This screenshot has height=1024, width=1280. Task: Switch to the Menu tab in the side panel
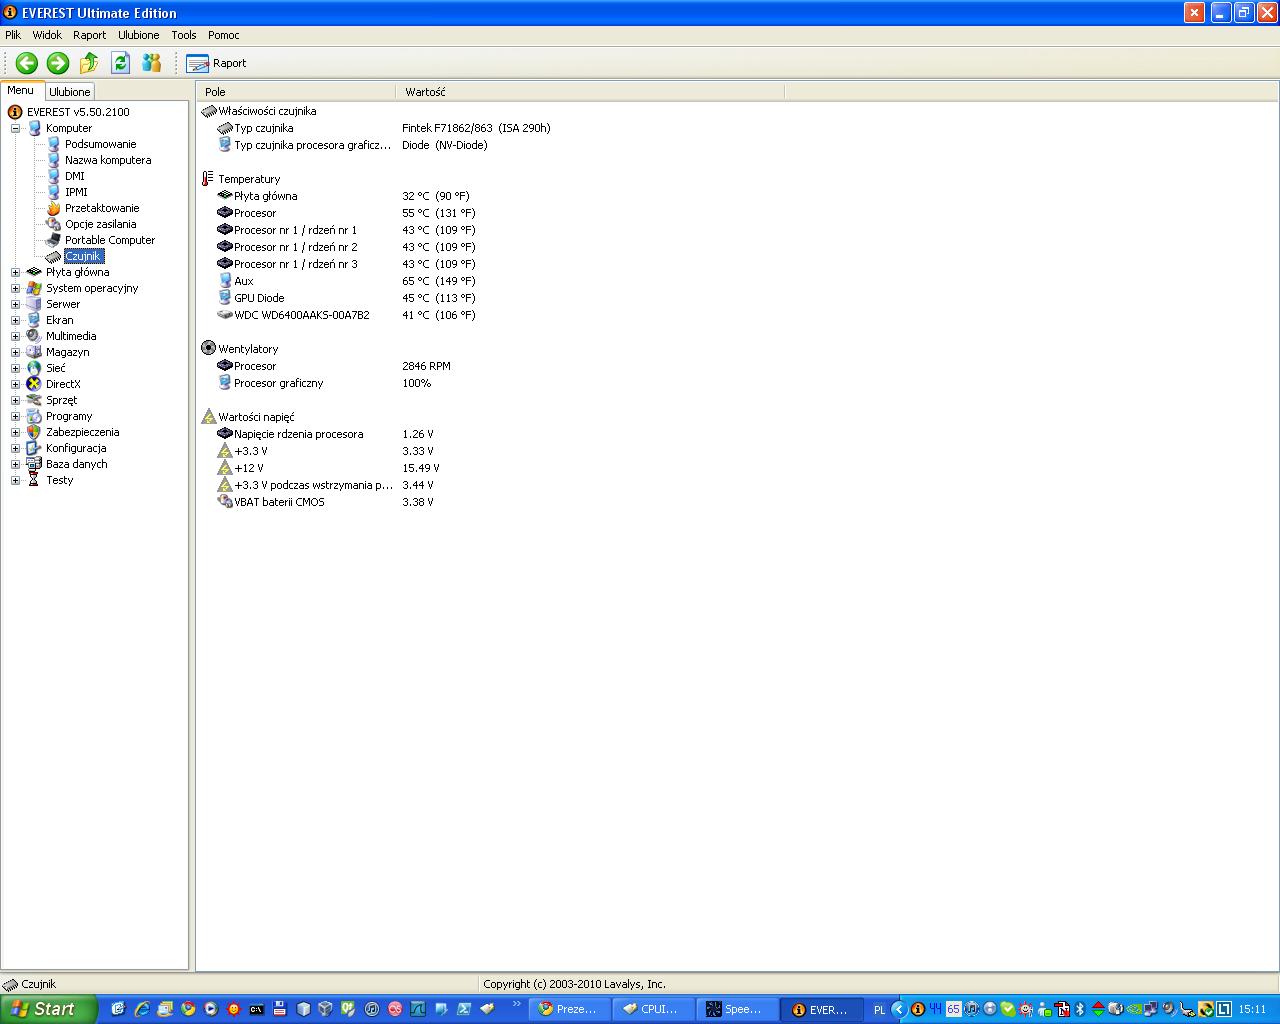tap(21, 90)
